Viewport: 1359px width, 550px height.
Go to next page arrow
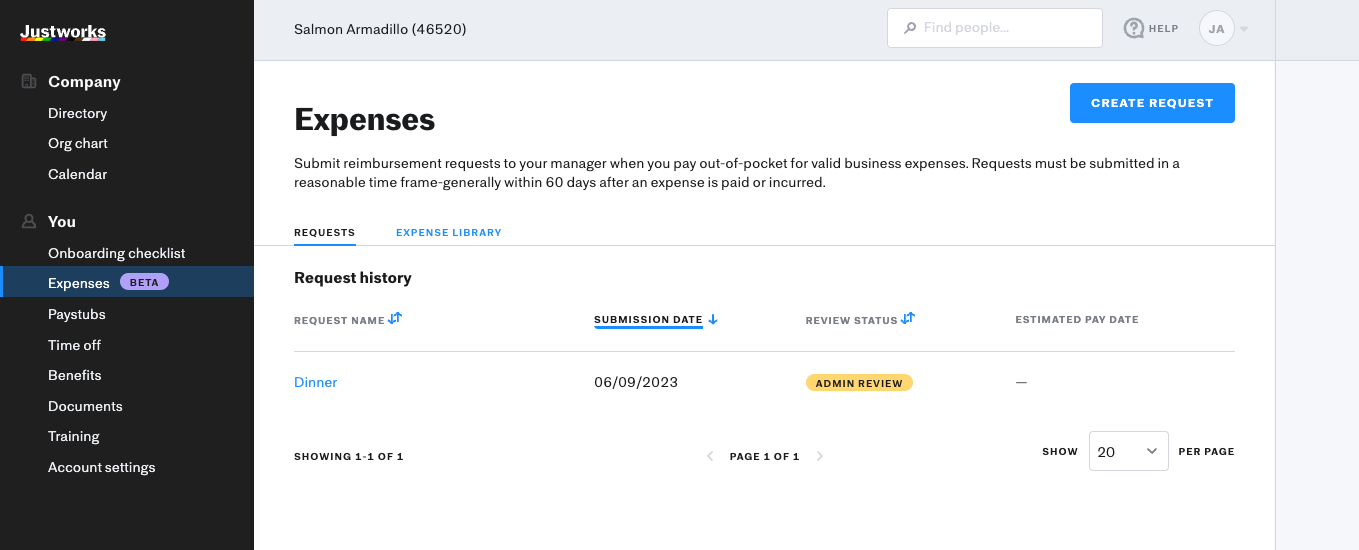pos(820,456)
